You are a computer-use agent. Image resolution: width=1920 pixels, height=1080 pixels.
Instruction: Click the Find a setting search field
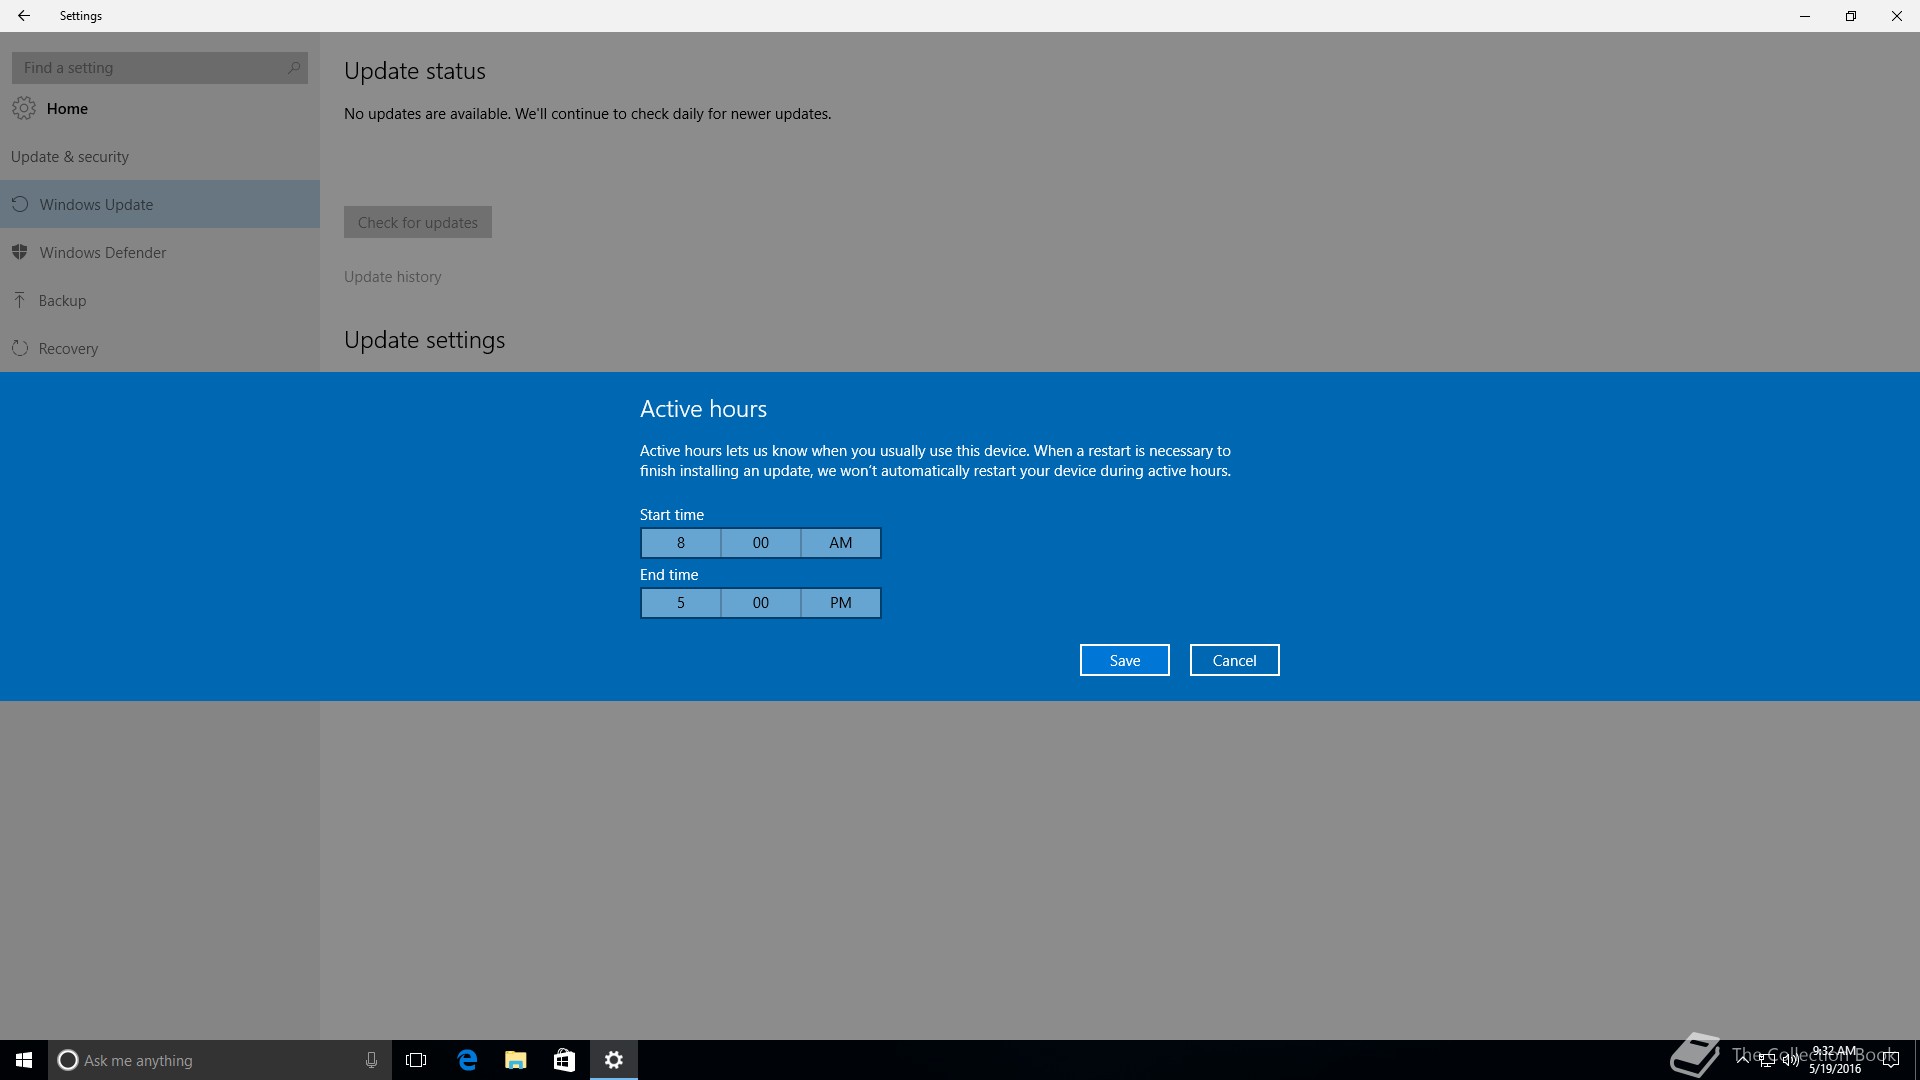160,68
